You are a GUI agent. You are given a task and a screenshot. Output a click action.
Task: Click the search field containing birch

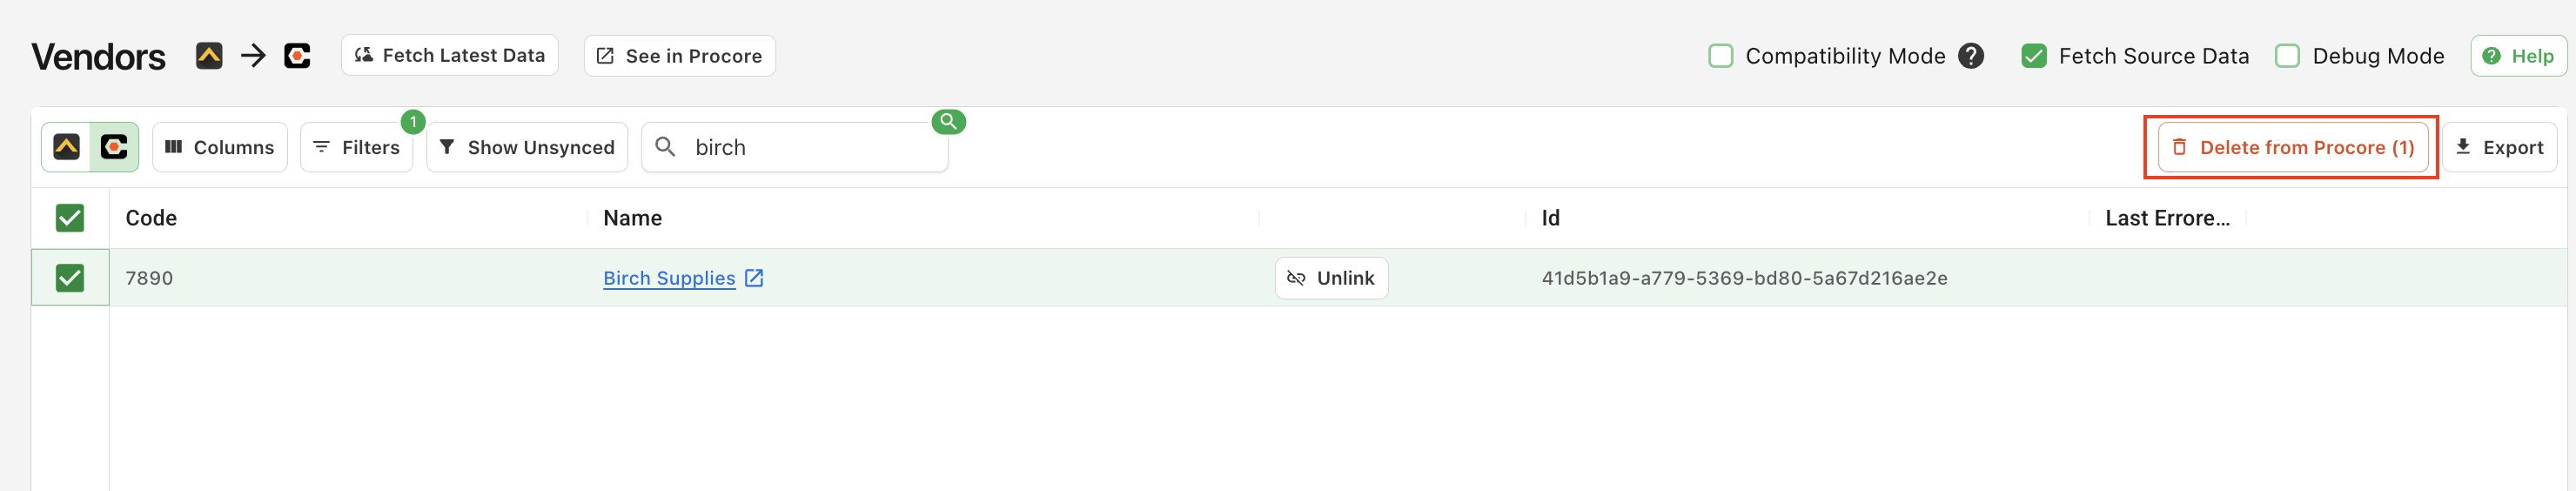(810, 147)
